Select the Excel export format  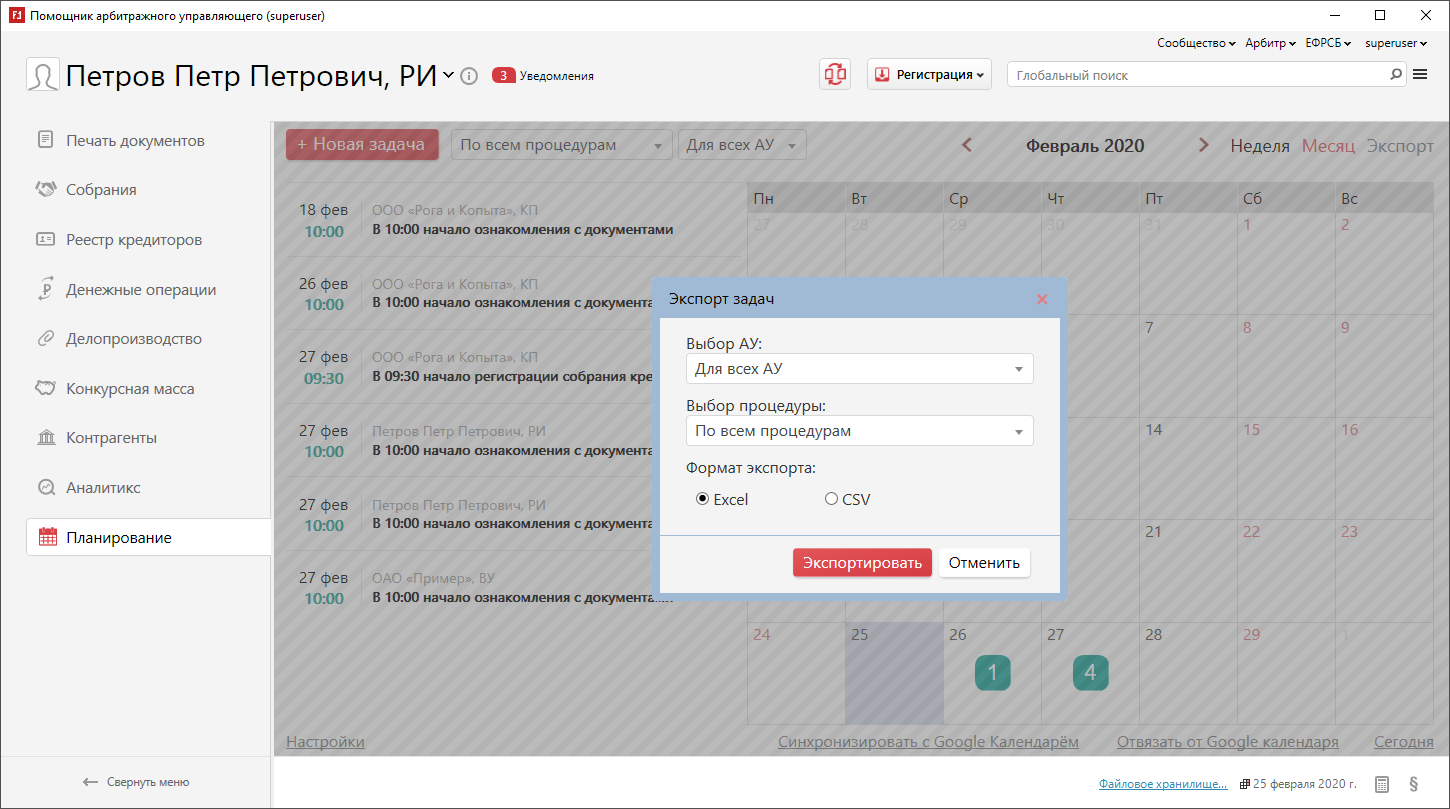[x=703, y=499]
